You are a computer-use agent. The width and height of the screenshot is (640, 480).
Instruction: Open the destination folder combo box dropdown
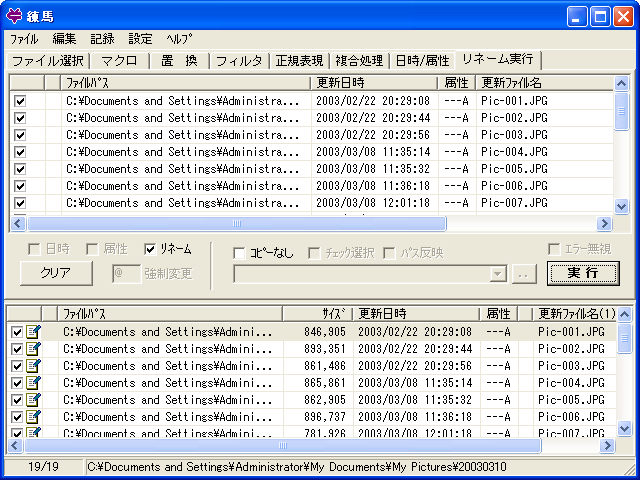click(498, 274)
